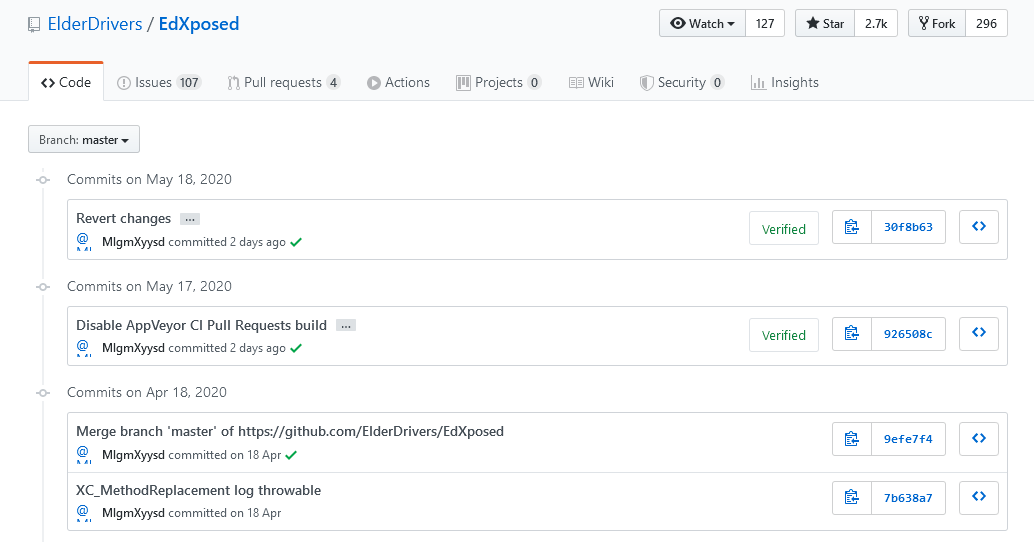
Task: Open the Security tab
Action: (682, 82)
